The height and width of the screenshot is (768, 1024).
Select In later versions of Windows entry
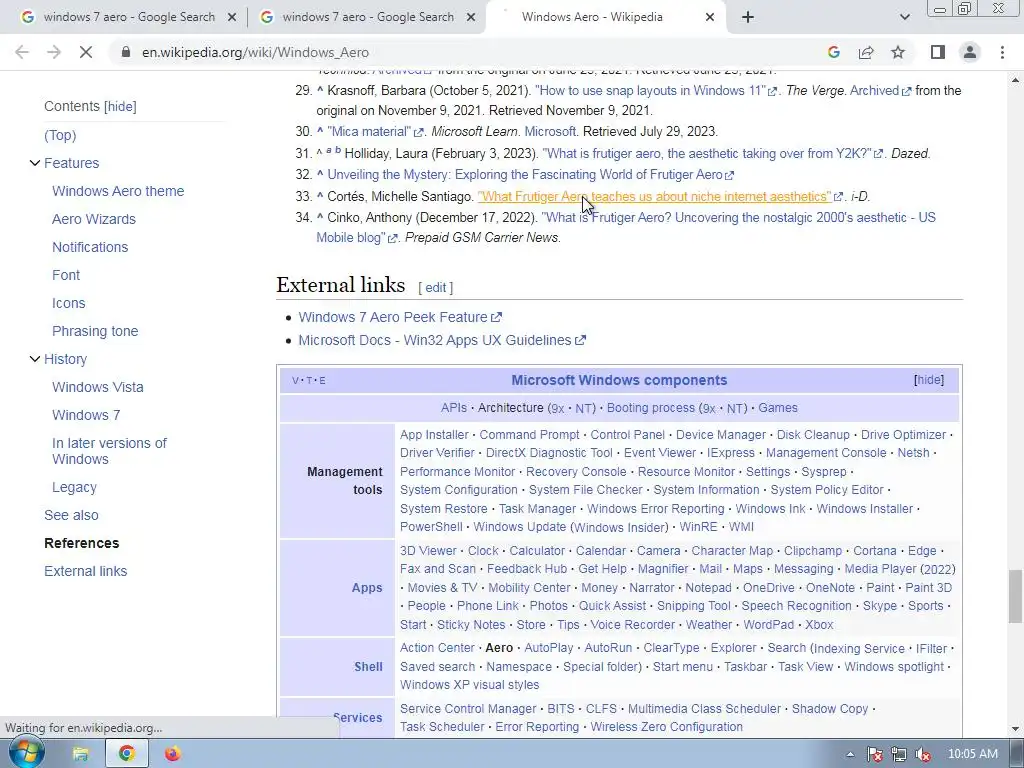[109, 451]
